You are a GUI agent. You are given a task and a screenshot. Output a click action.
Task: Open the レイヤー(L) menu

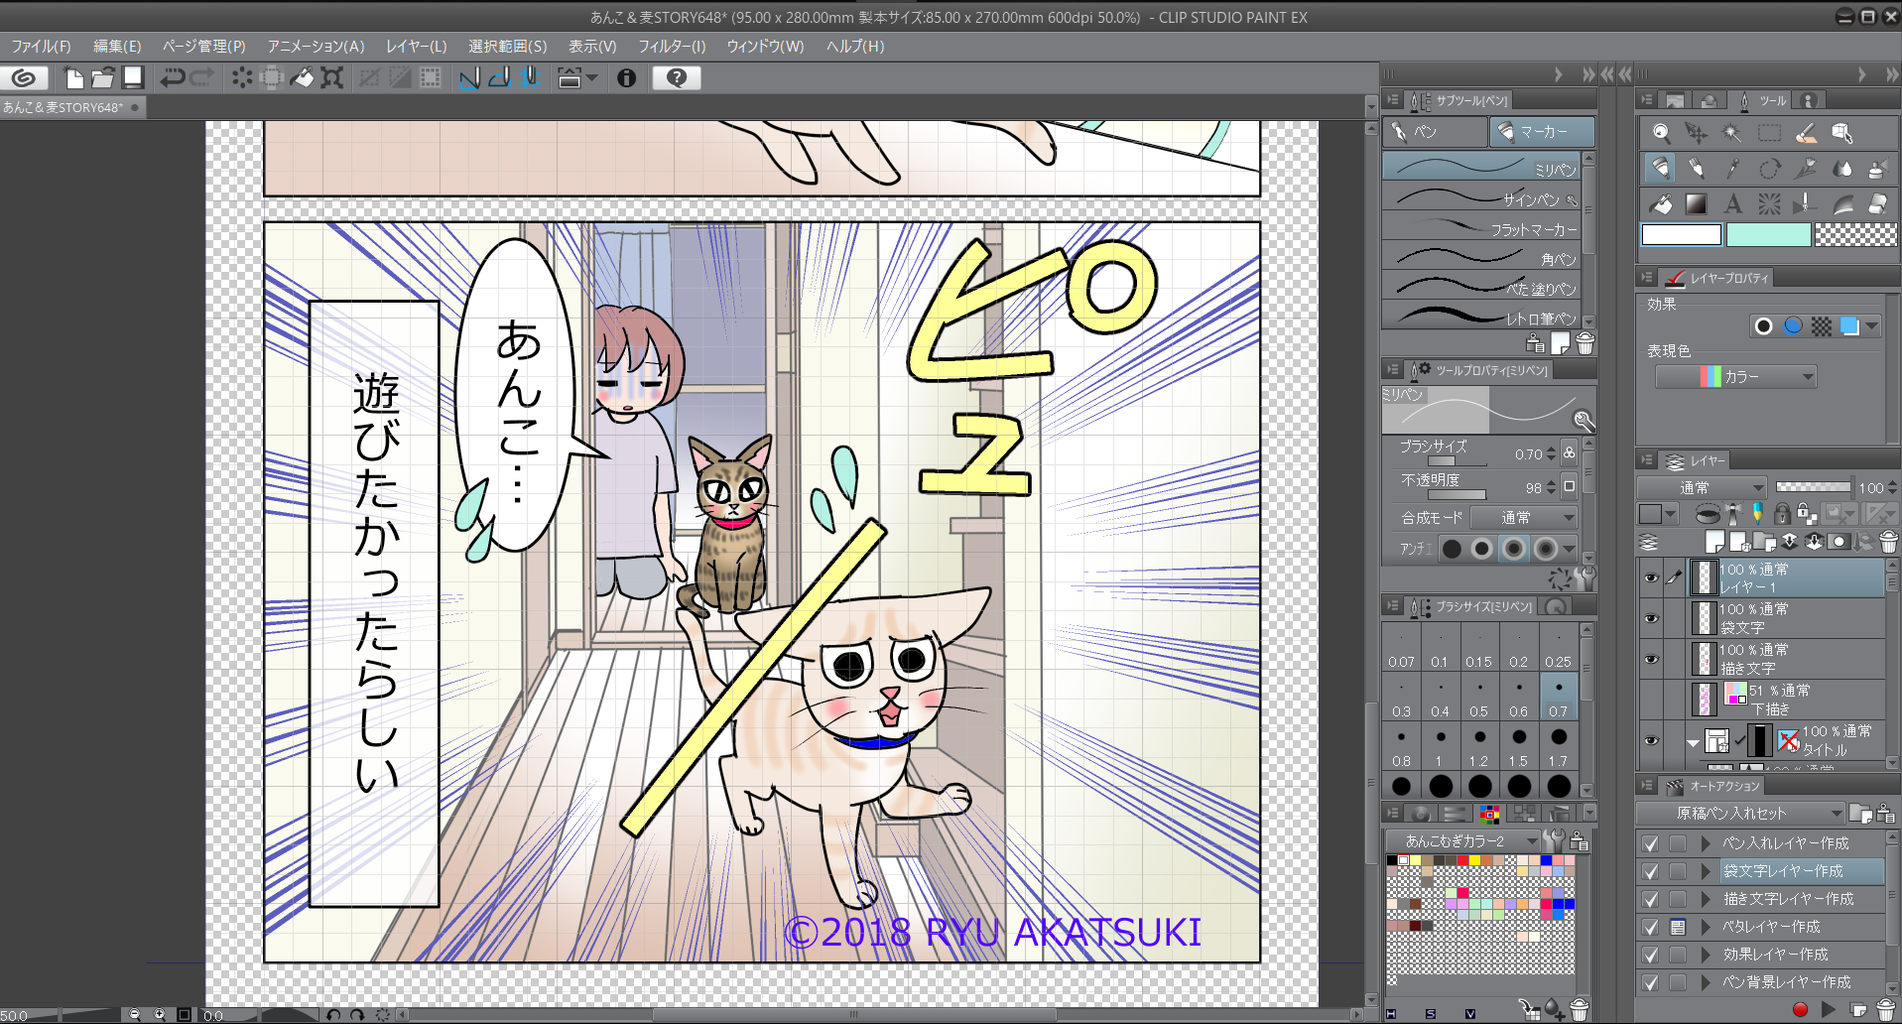pos(416,46)
